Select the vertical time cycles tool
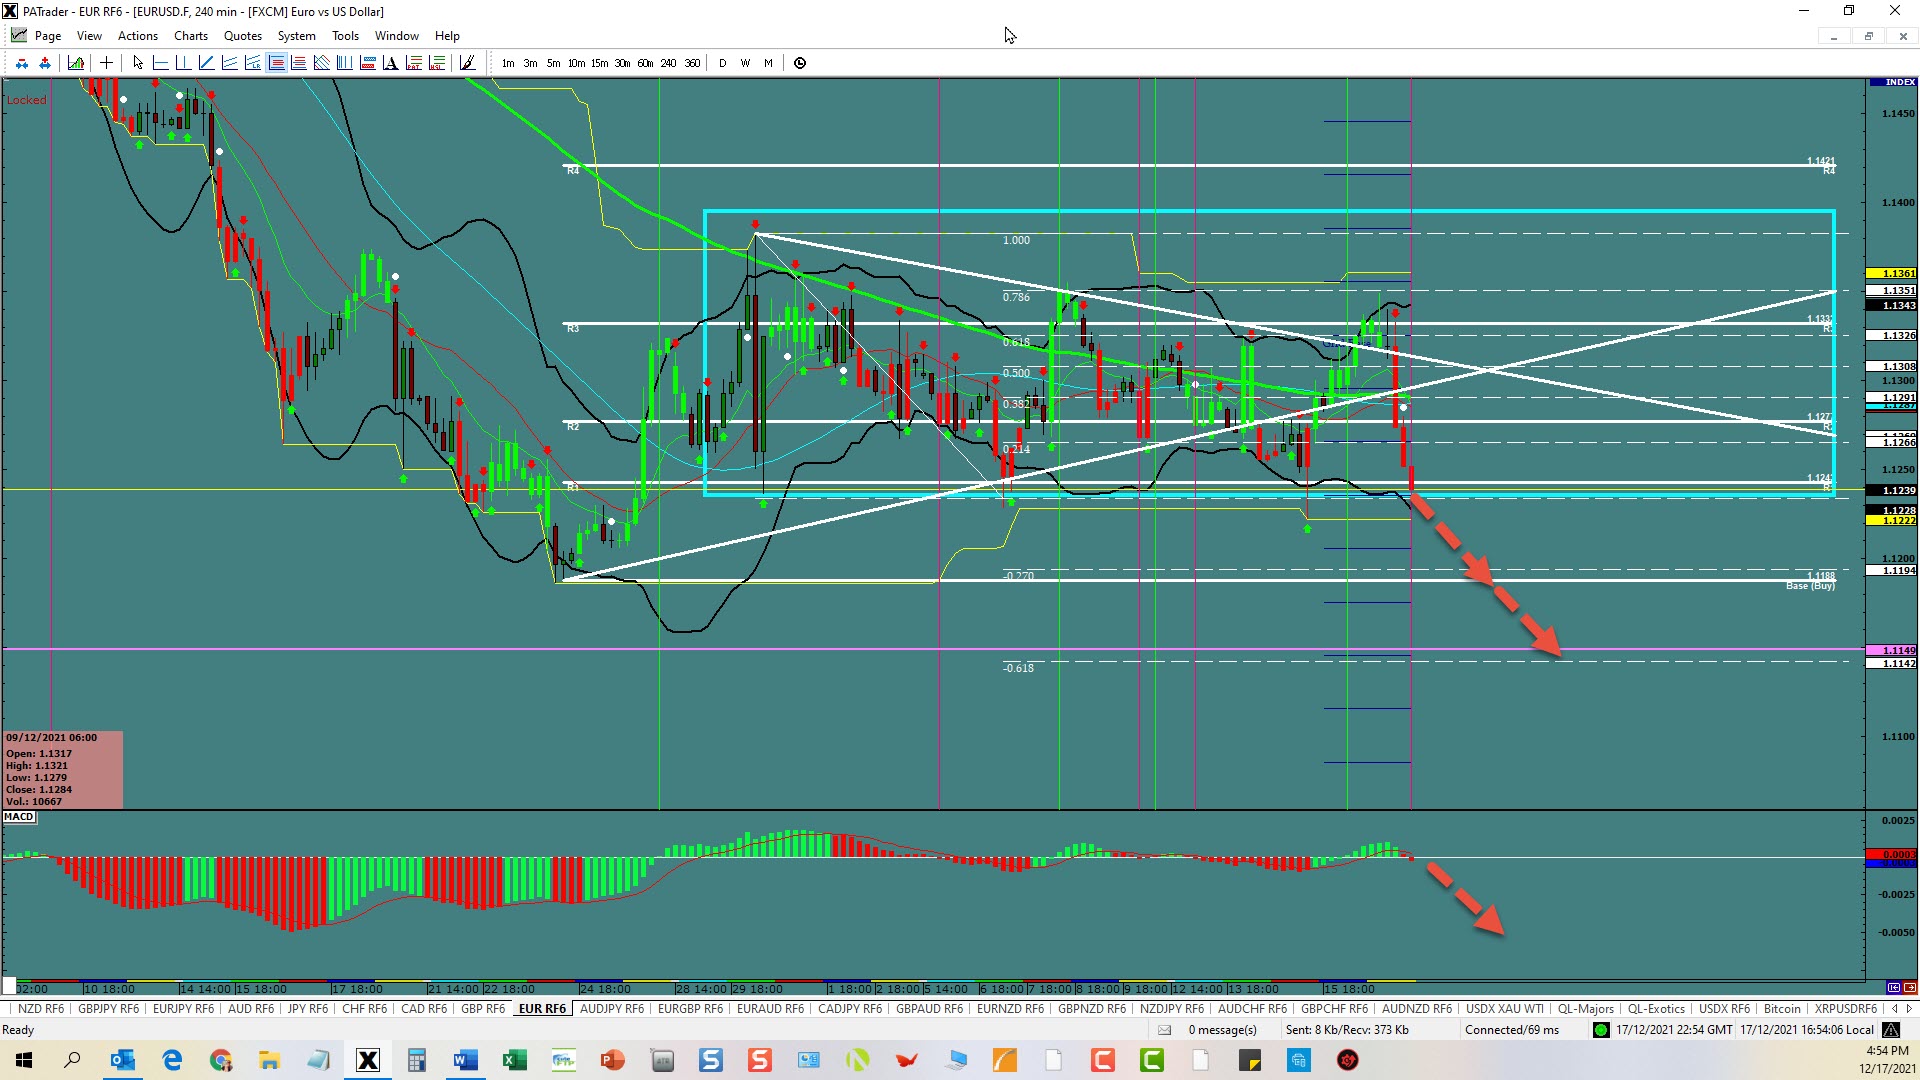Image resolution: width=1920 pixels, height=1080 pixels. tap(344, 63)
